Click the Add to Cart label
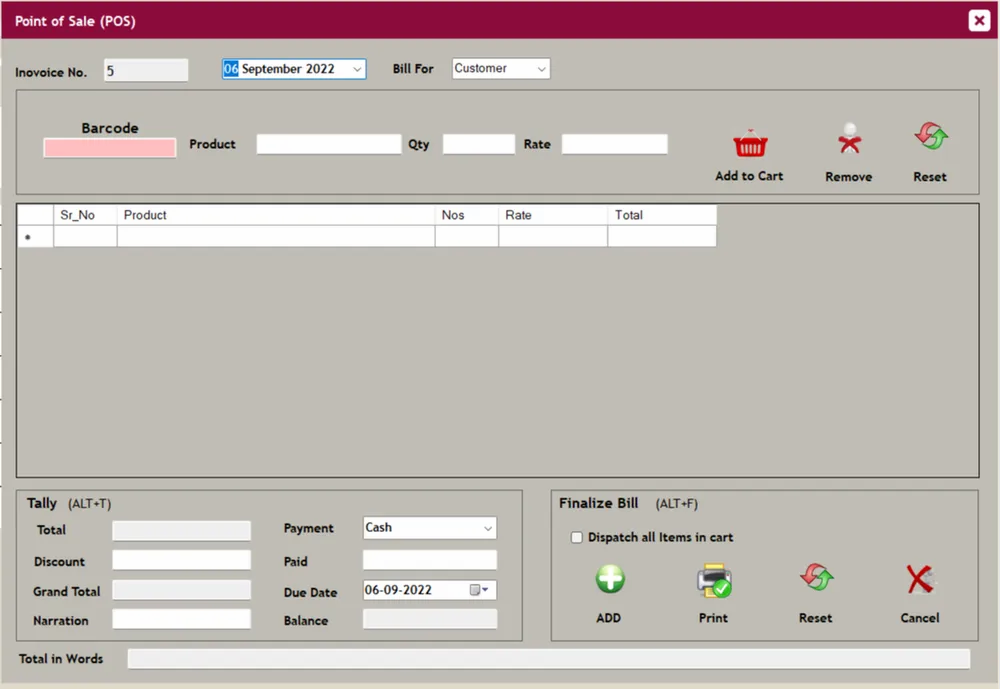Viewport: 1000px width, 689px height. point(749,176)
